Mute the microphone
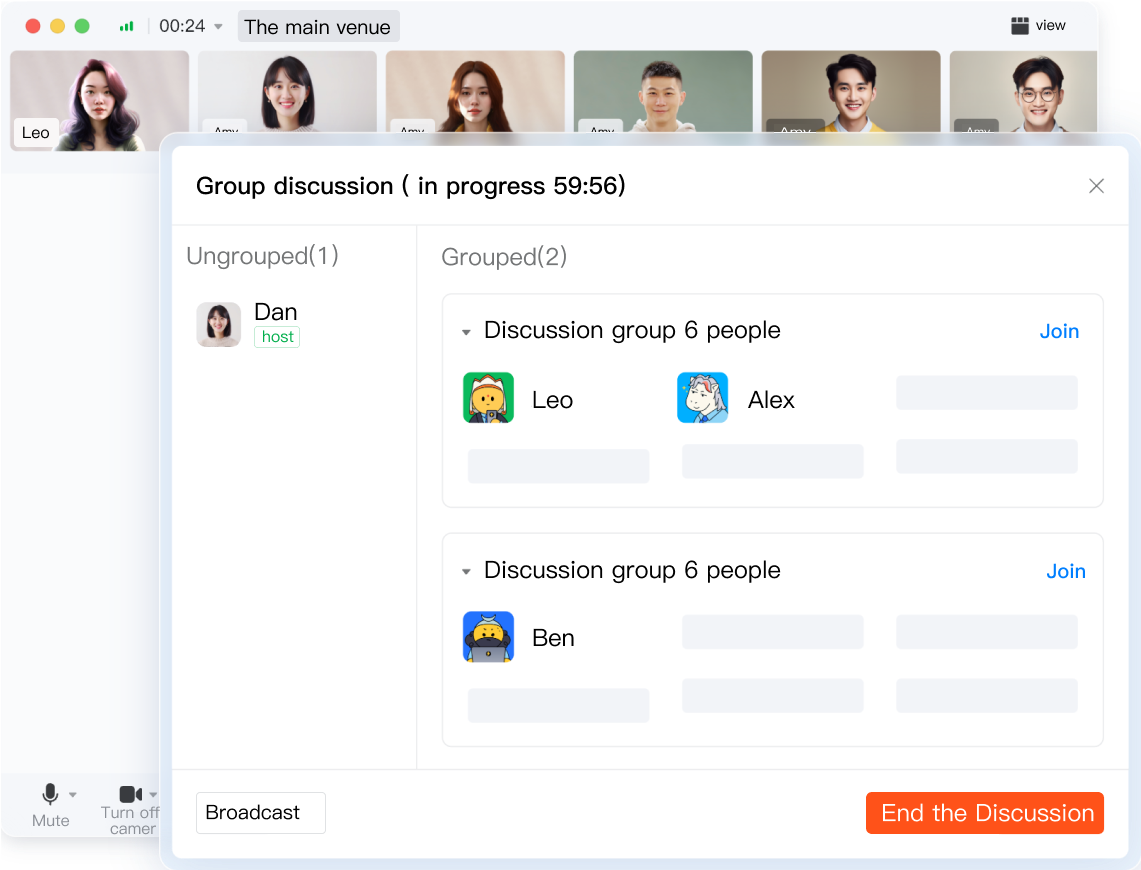The height and width of the screenshot is (870, 1141). point(49,796)
